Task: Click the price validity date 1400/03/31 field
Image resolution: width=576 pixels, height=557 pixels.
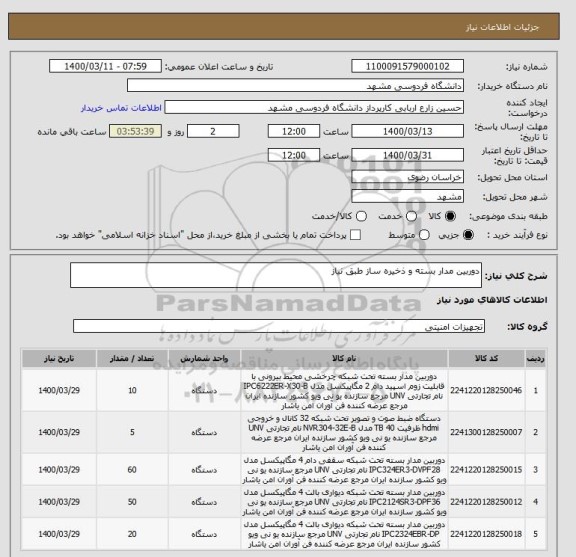Action: 407,155
